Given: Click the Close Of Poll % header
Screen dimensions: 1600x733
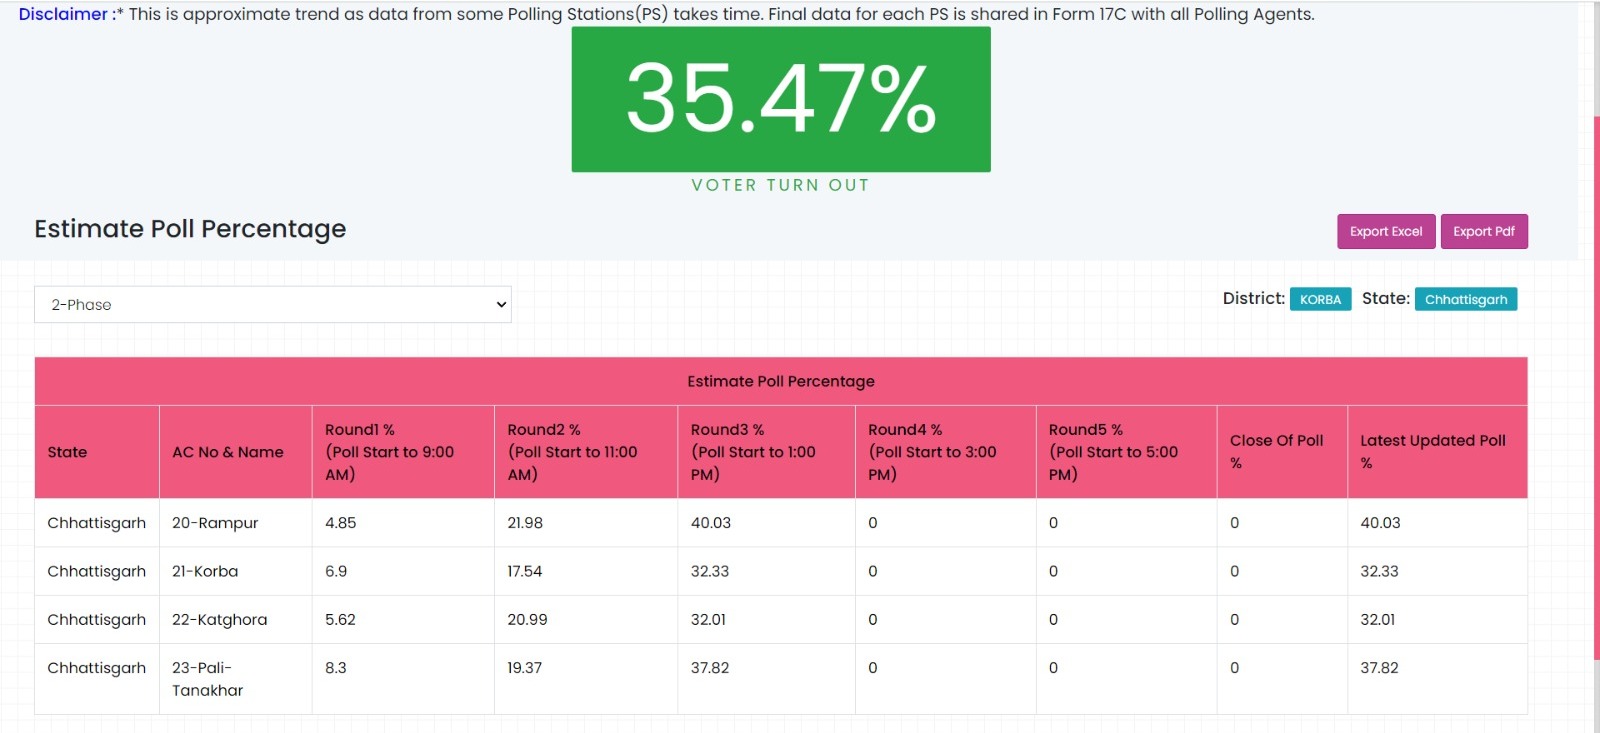Looking at the screenshot, I should pyautogui.click(x=1276, y=452).
